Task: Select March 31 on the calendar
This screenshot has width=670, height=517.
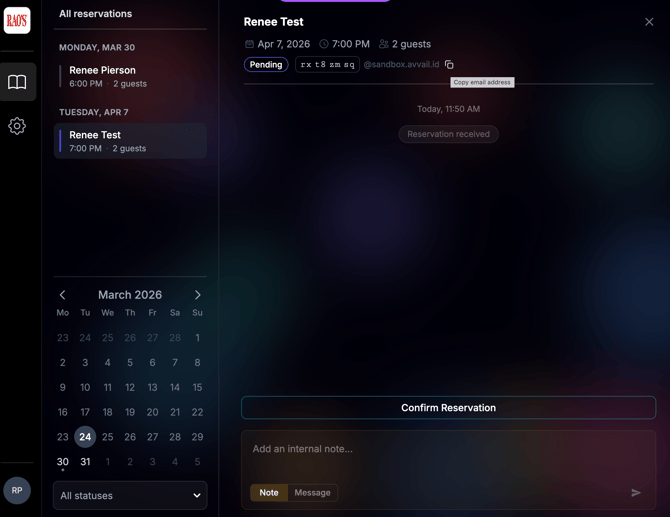Action: (85, 461)
